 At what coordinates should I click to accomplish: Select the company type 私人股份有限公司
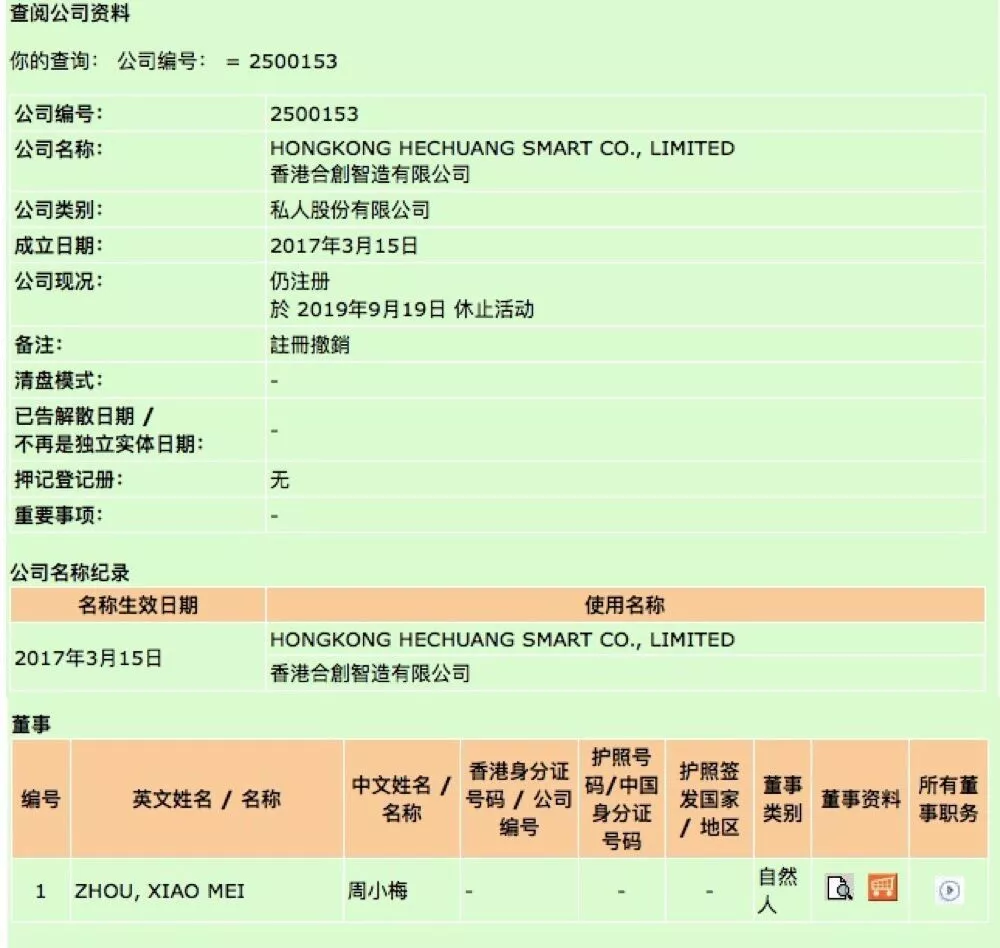[x=349, y=210]
